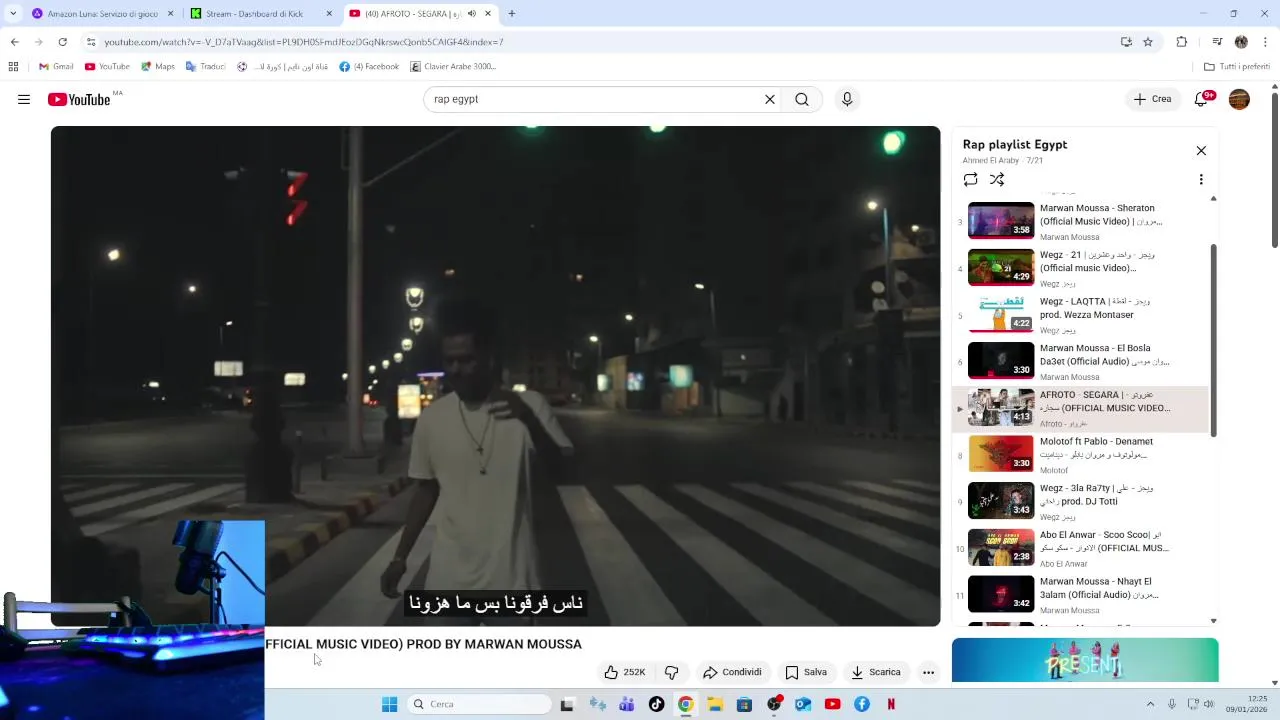Viewport: 1280px width, 720px height.
Task: Play Molotof ft Pablo - Denamet
Action: [x=1080, y=455]
